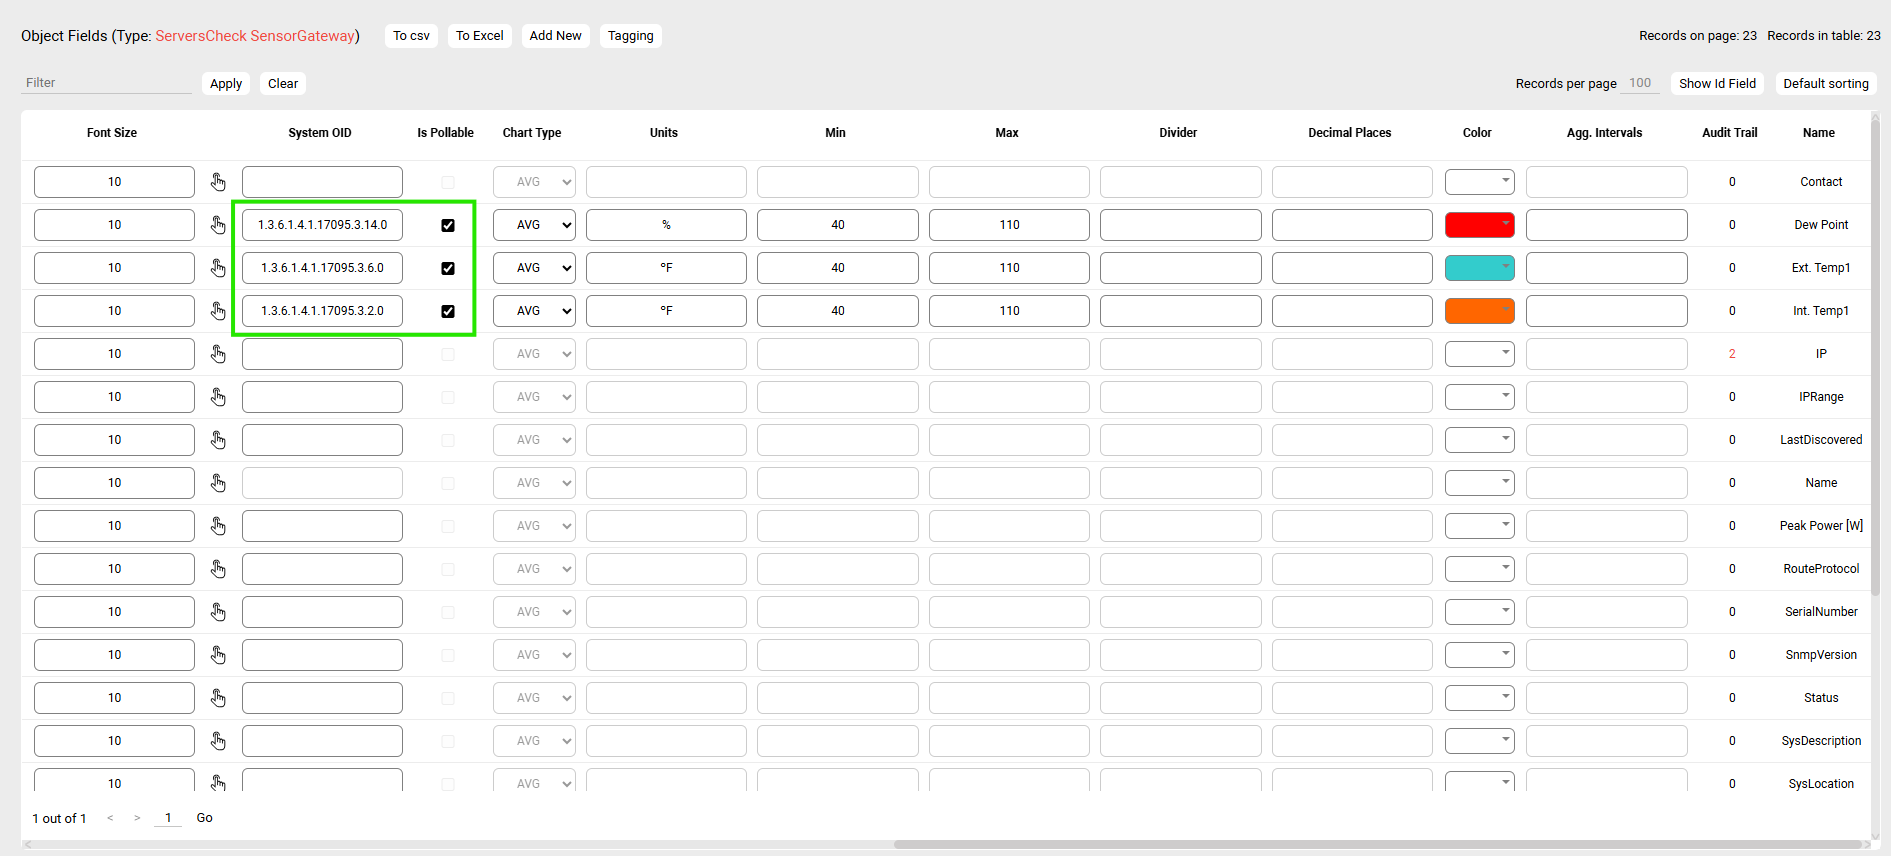Click the hand icon in the SerialNumber row

point(218,612)
